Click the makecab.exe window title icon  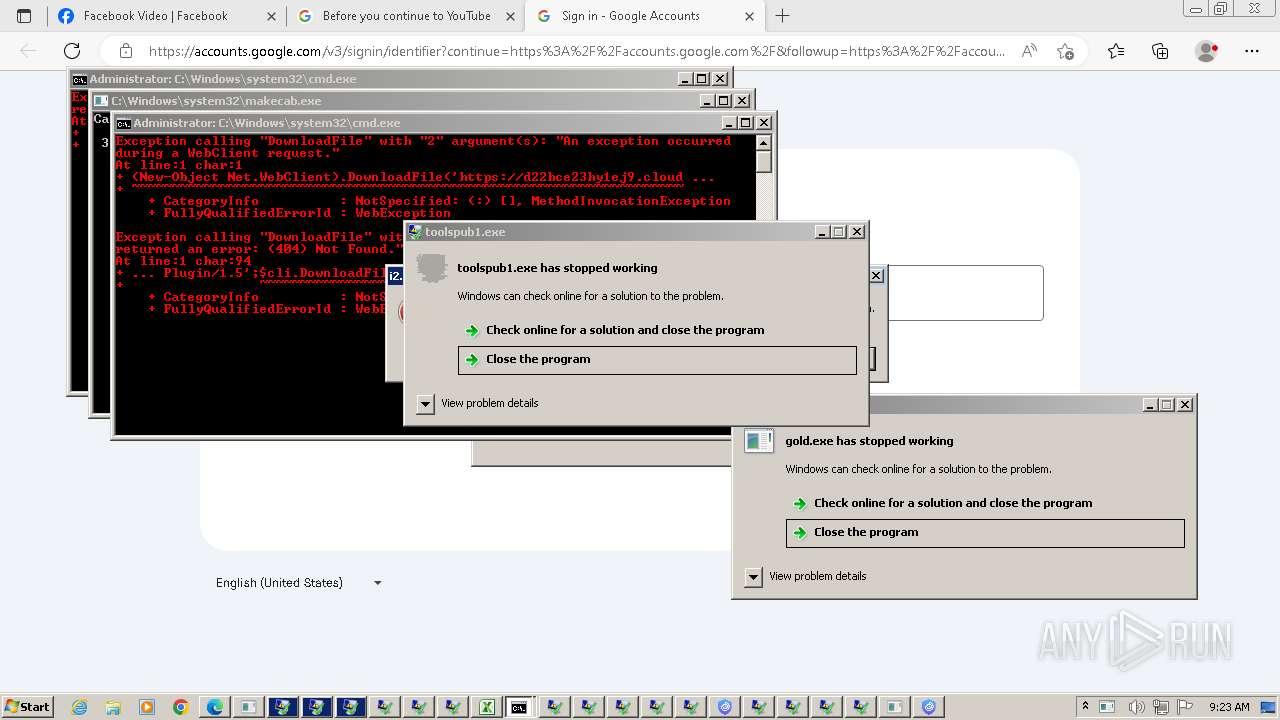101,101
